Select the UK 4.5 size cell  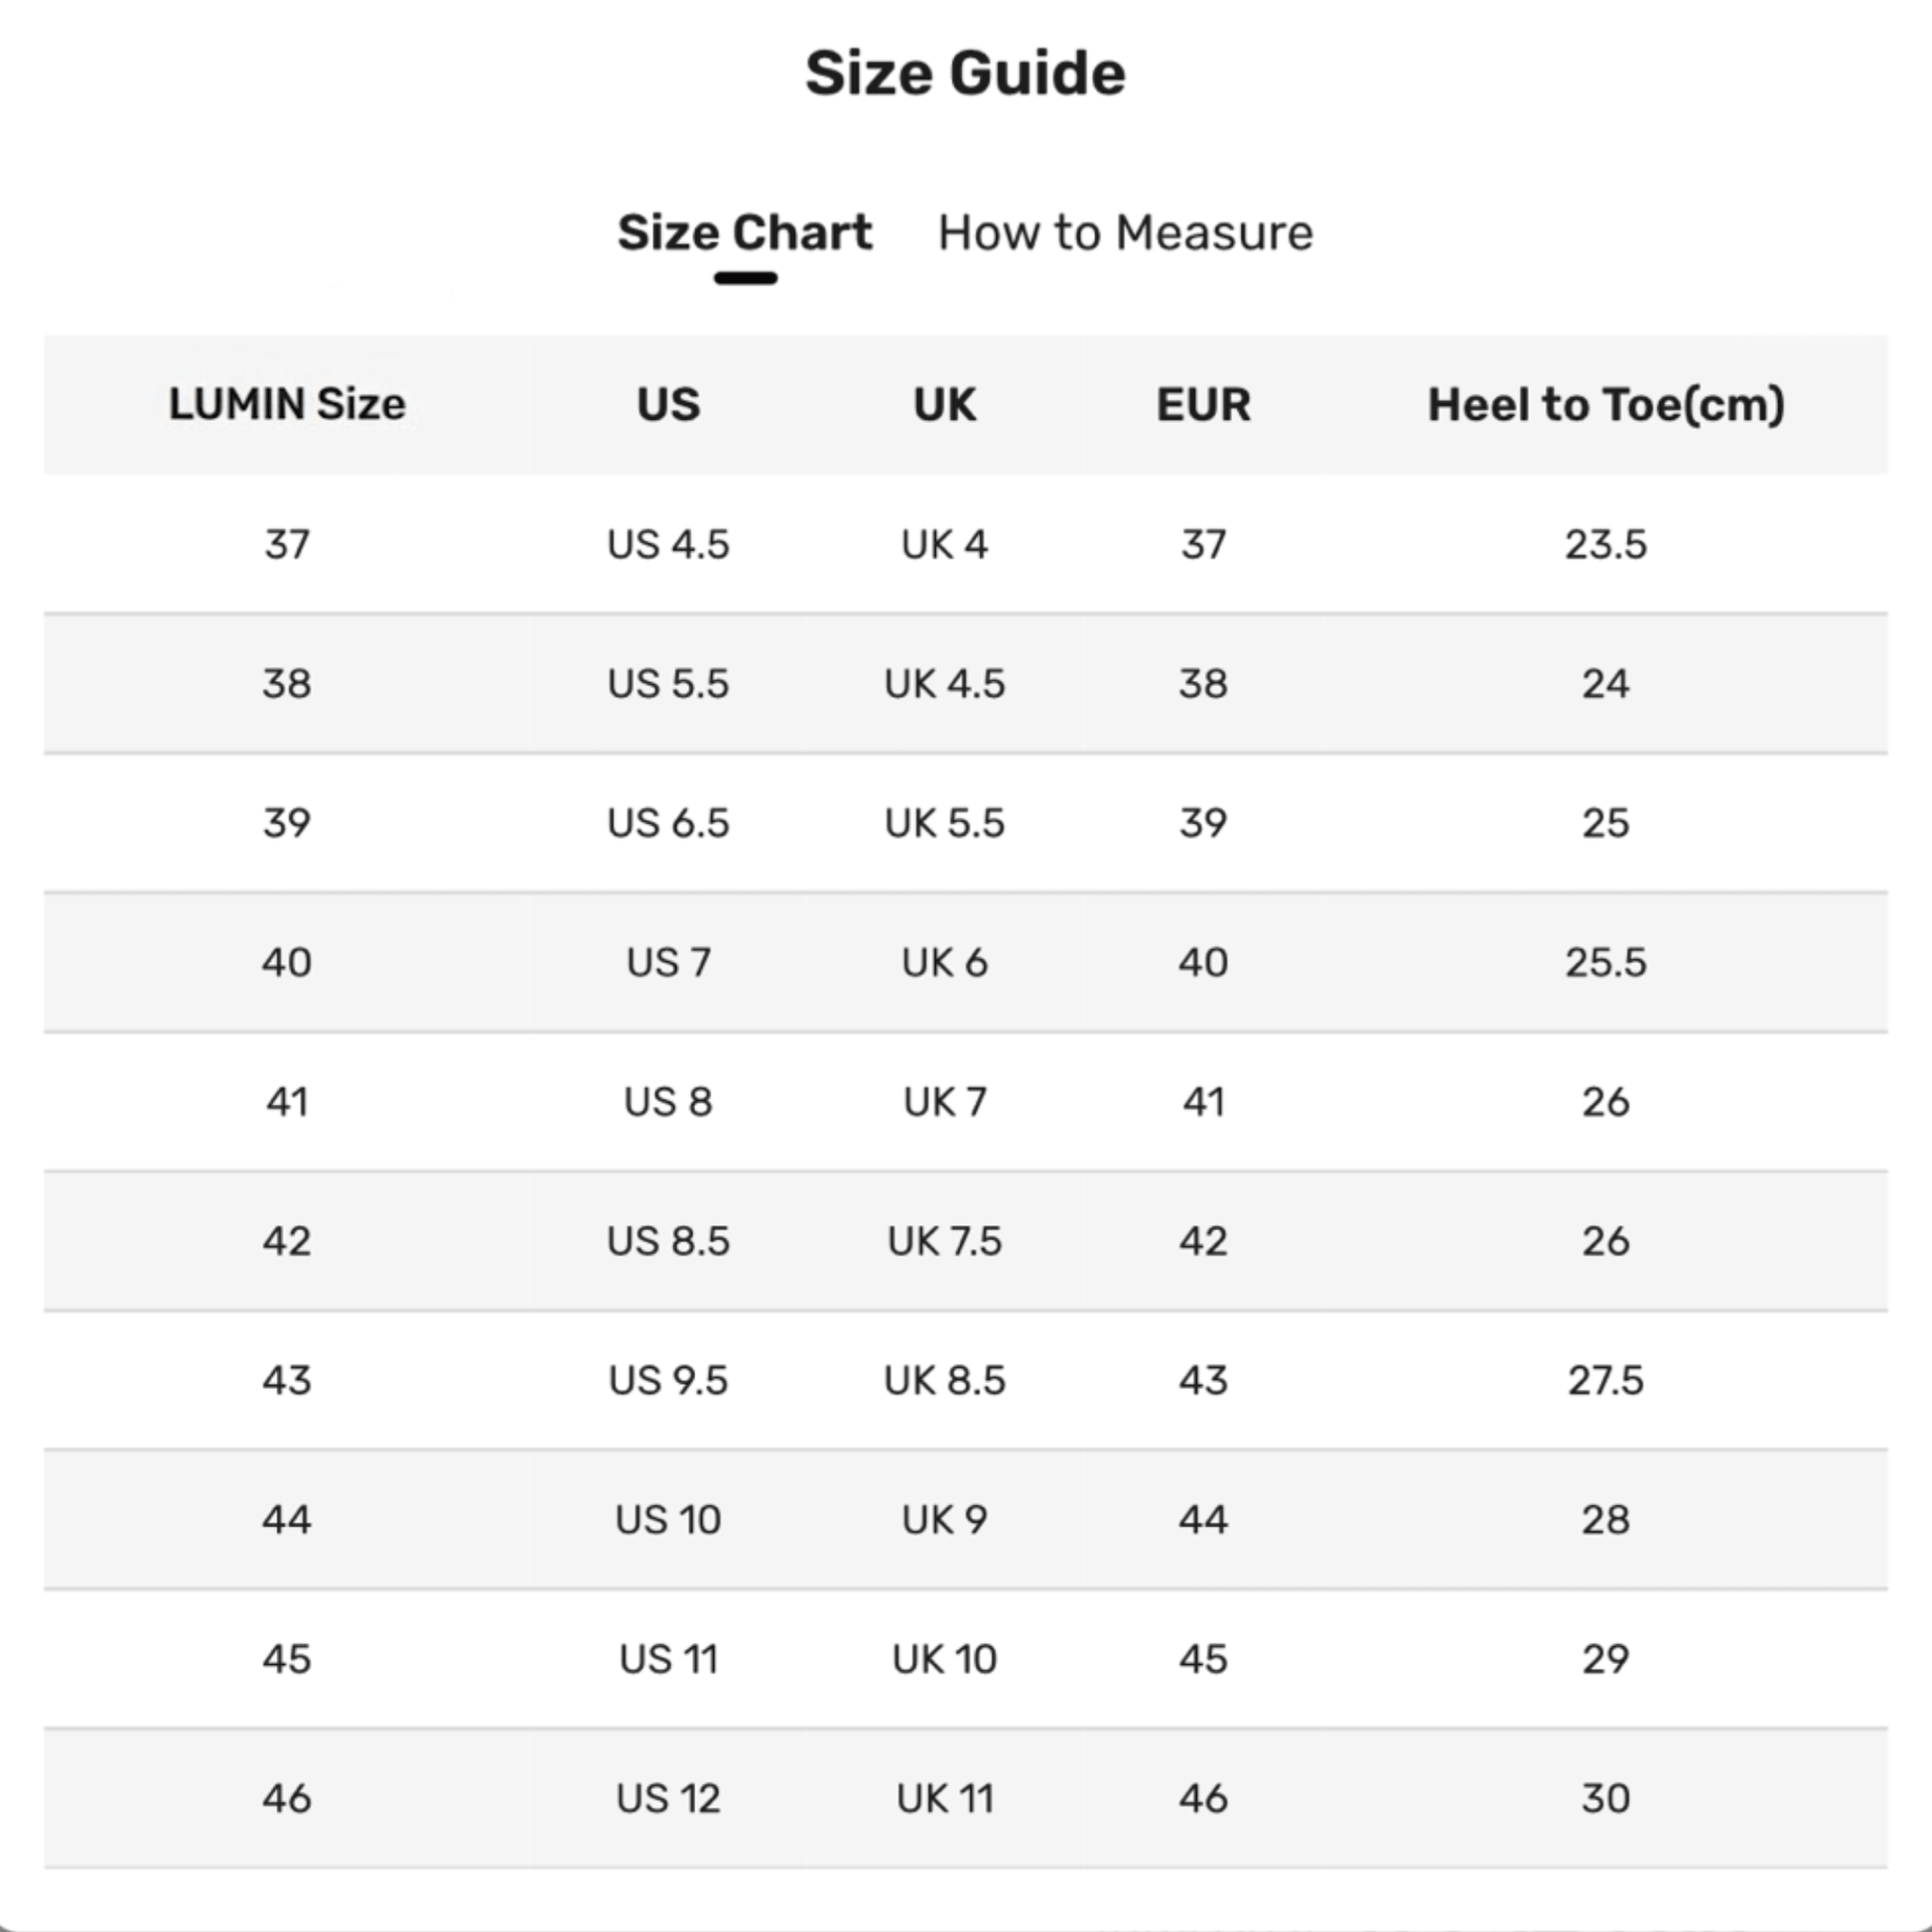[x=944, y=684]
